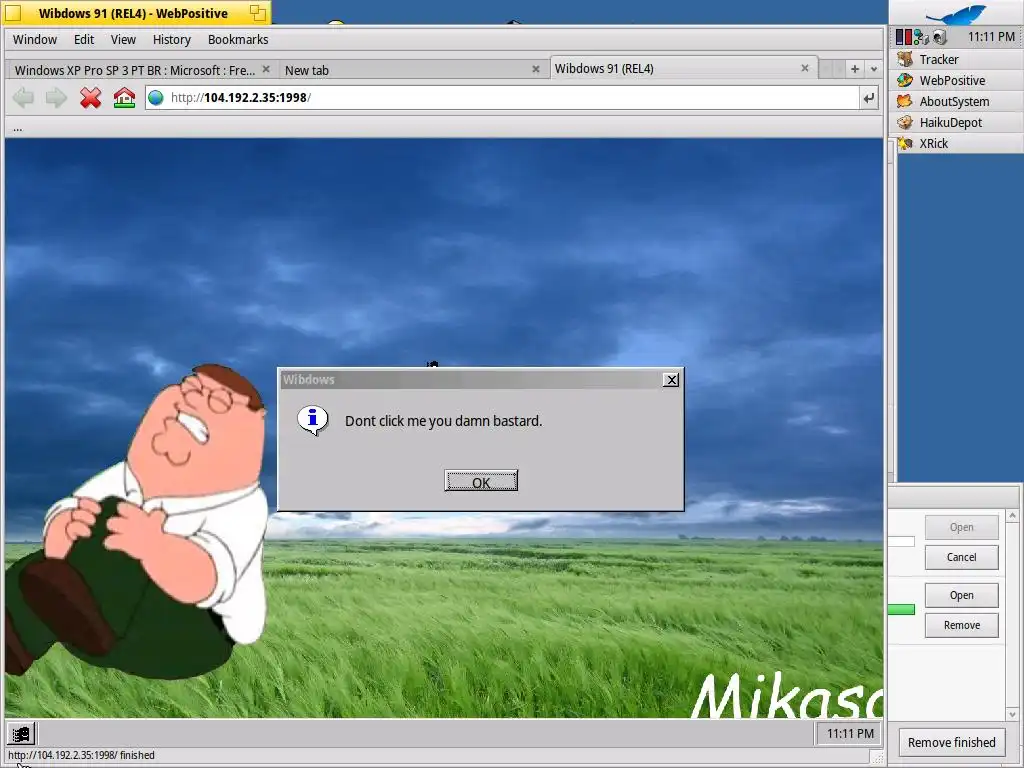Click the Wibdows taskbar clock 11:11 PM

850,733
